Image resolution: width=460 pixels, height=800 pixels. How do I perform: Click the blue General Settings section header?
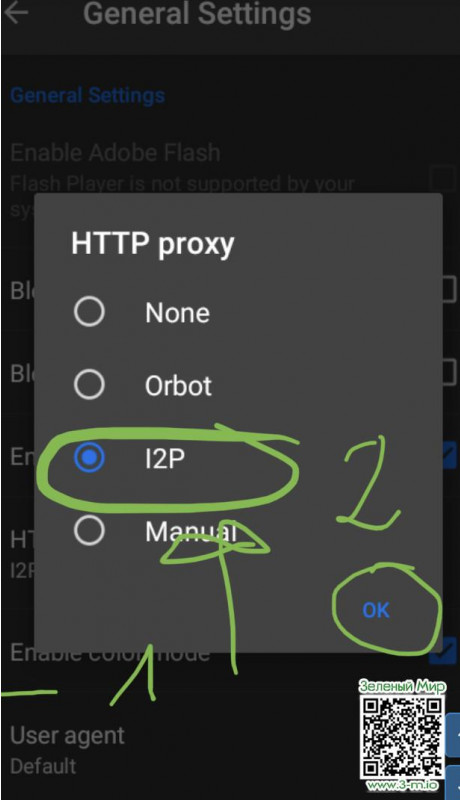tap(87, 95)
